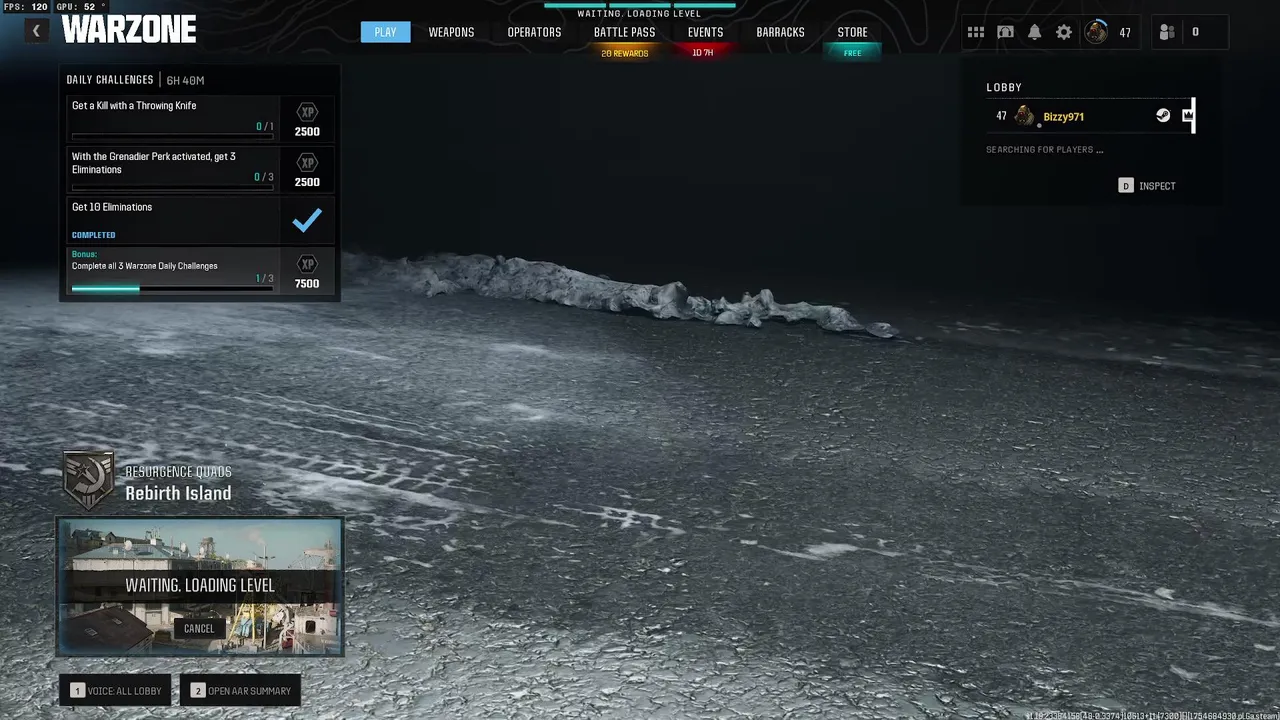Cancel the matchmaking search
The height and width of the screenshot is (720, 1280).
pos(199,628)
